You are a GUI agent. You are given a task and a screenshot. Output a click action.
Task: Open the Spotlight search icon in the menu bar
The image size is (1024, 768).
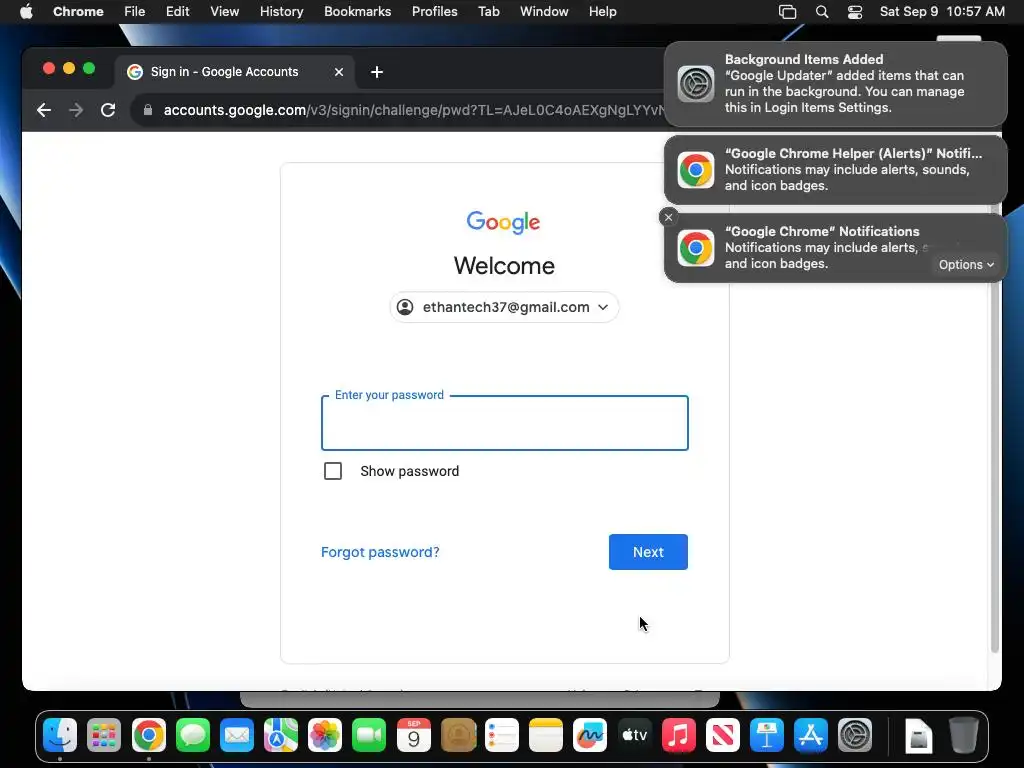(x=822, y=12)
